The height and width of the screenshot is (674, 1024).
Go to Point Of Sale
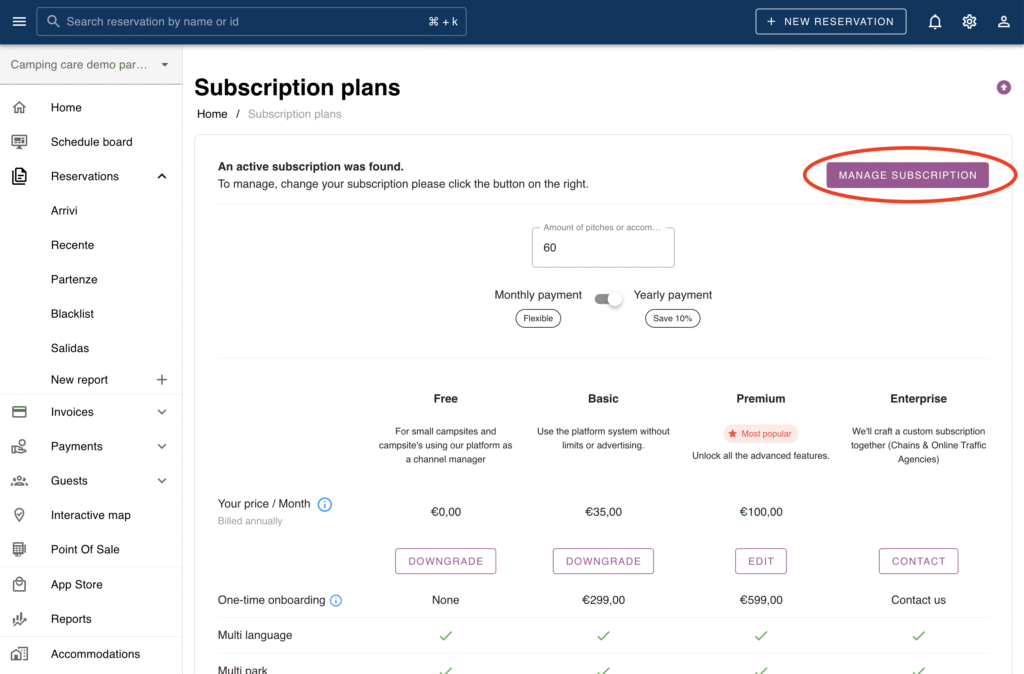[85, 549]
